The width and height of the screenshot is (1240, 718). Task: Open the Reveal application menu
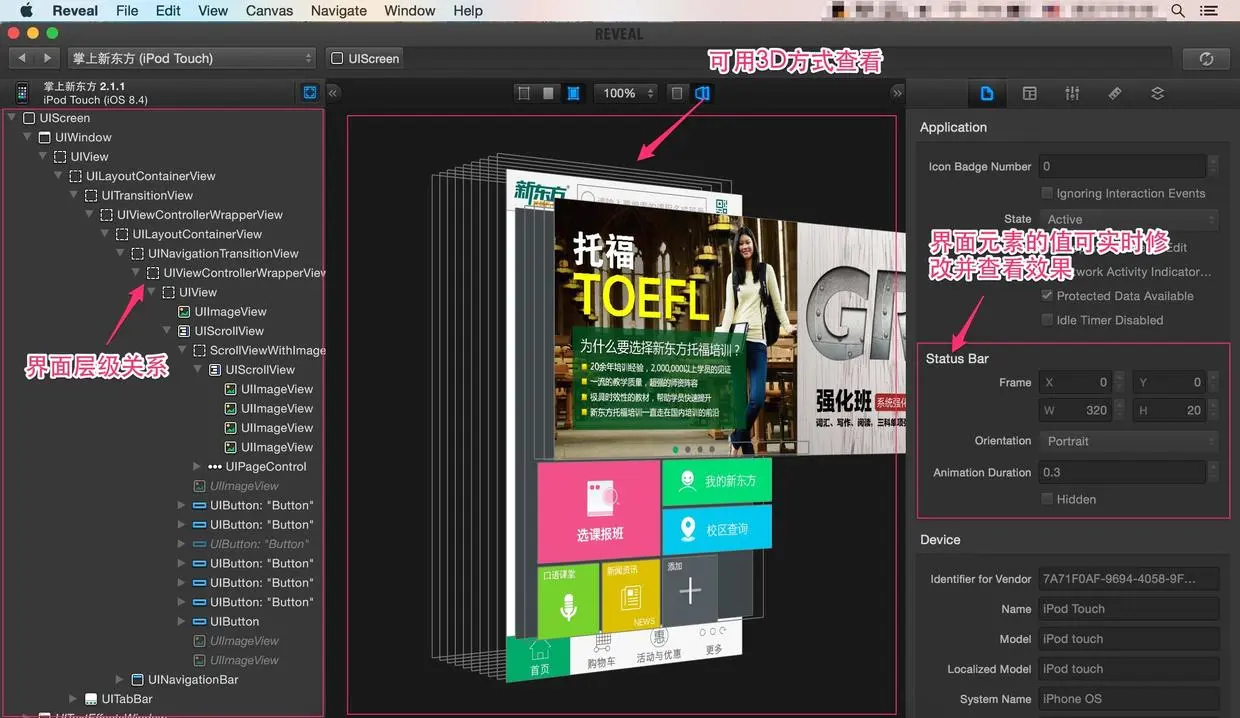(x=75, y=11)
